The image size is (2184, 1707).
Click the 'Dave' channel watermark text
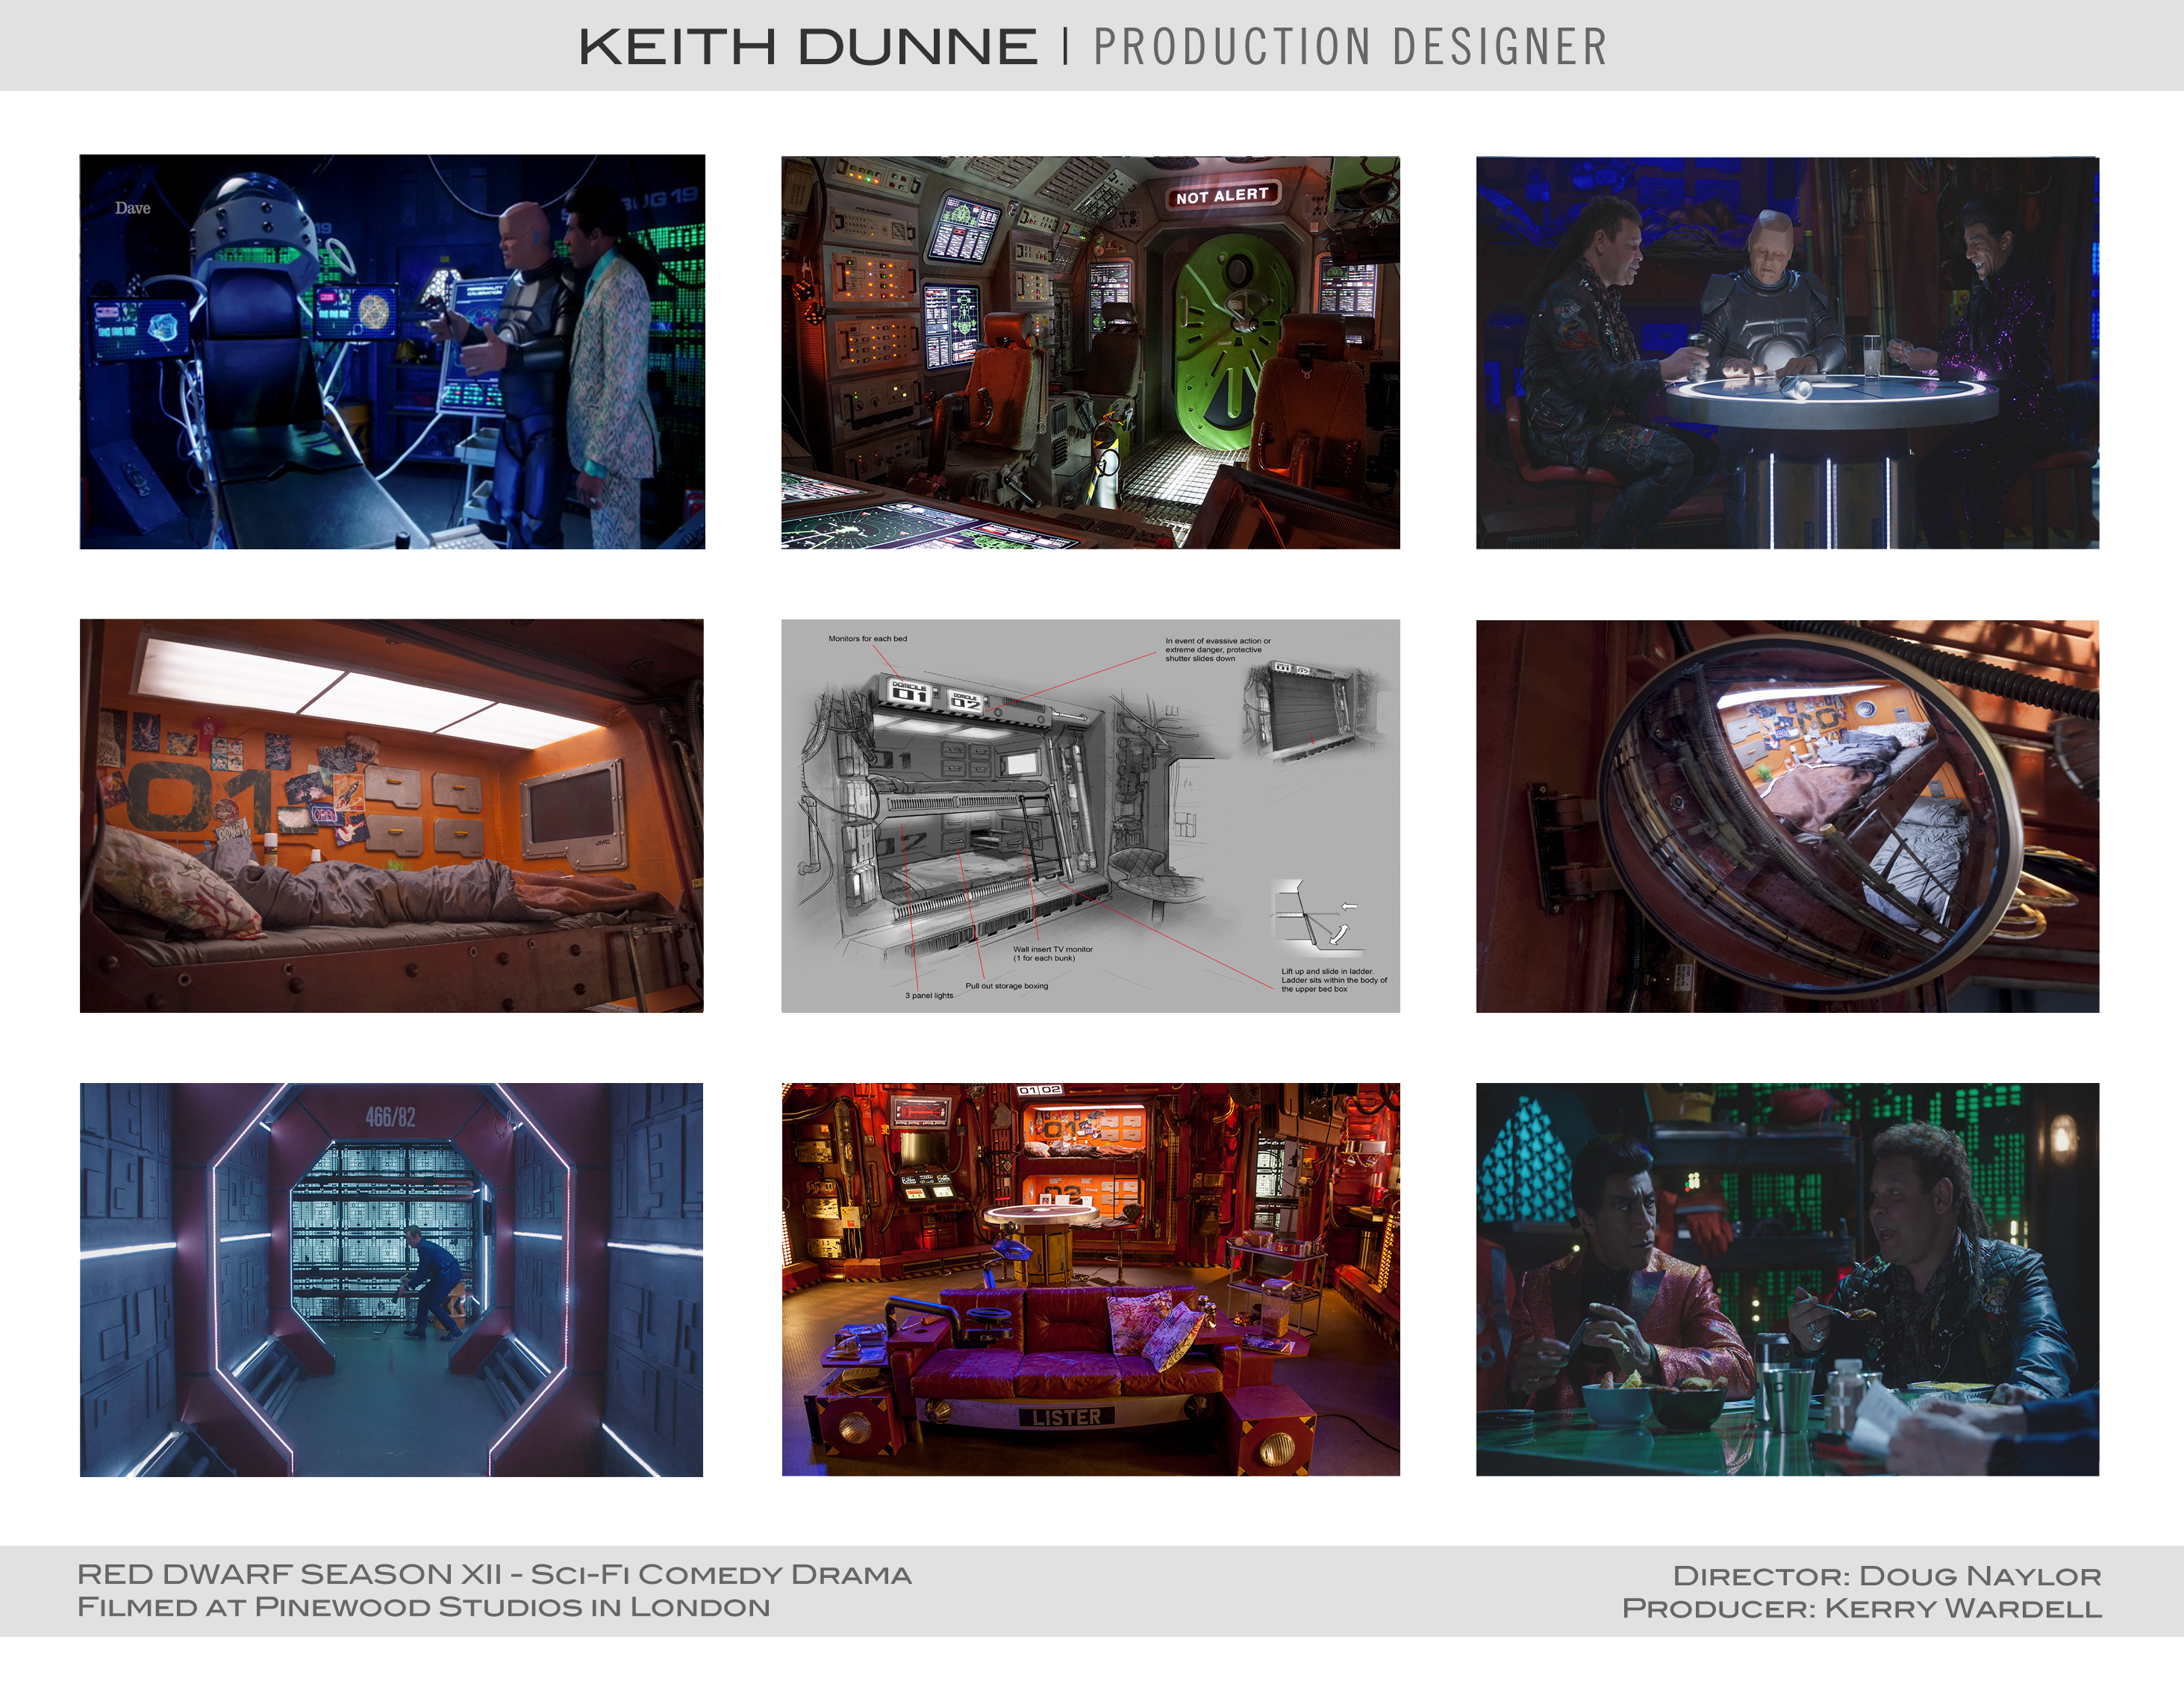pyautogui.click(x=132, y=208)
